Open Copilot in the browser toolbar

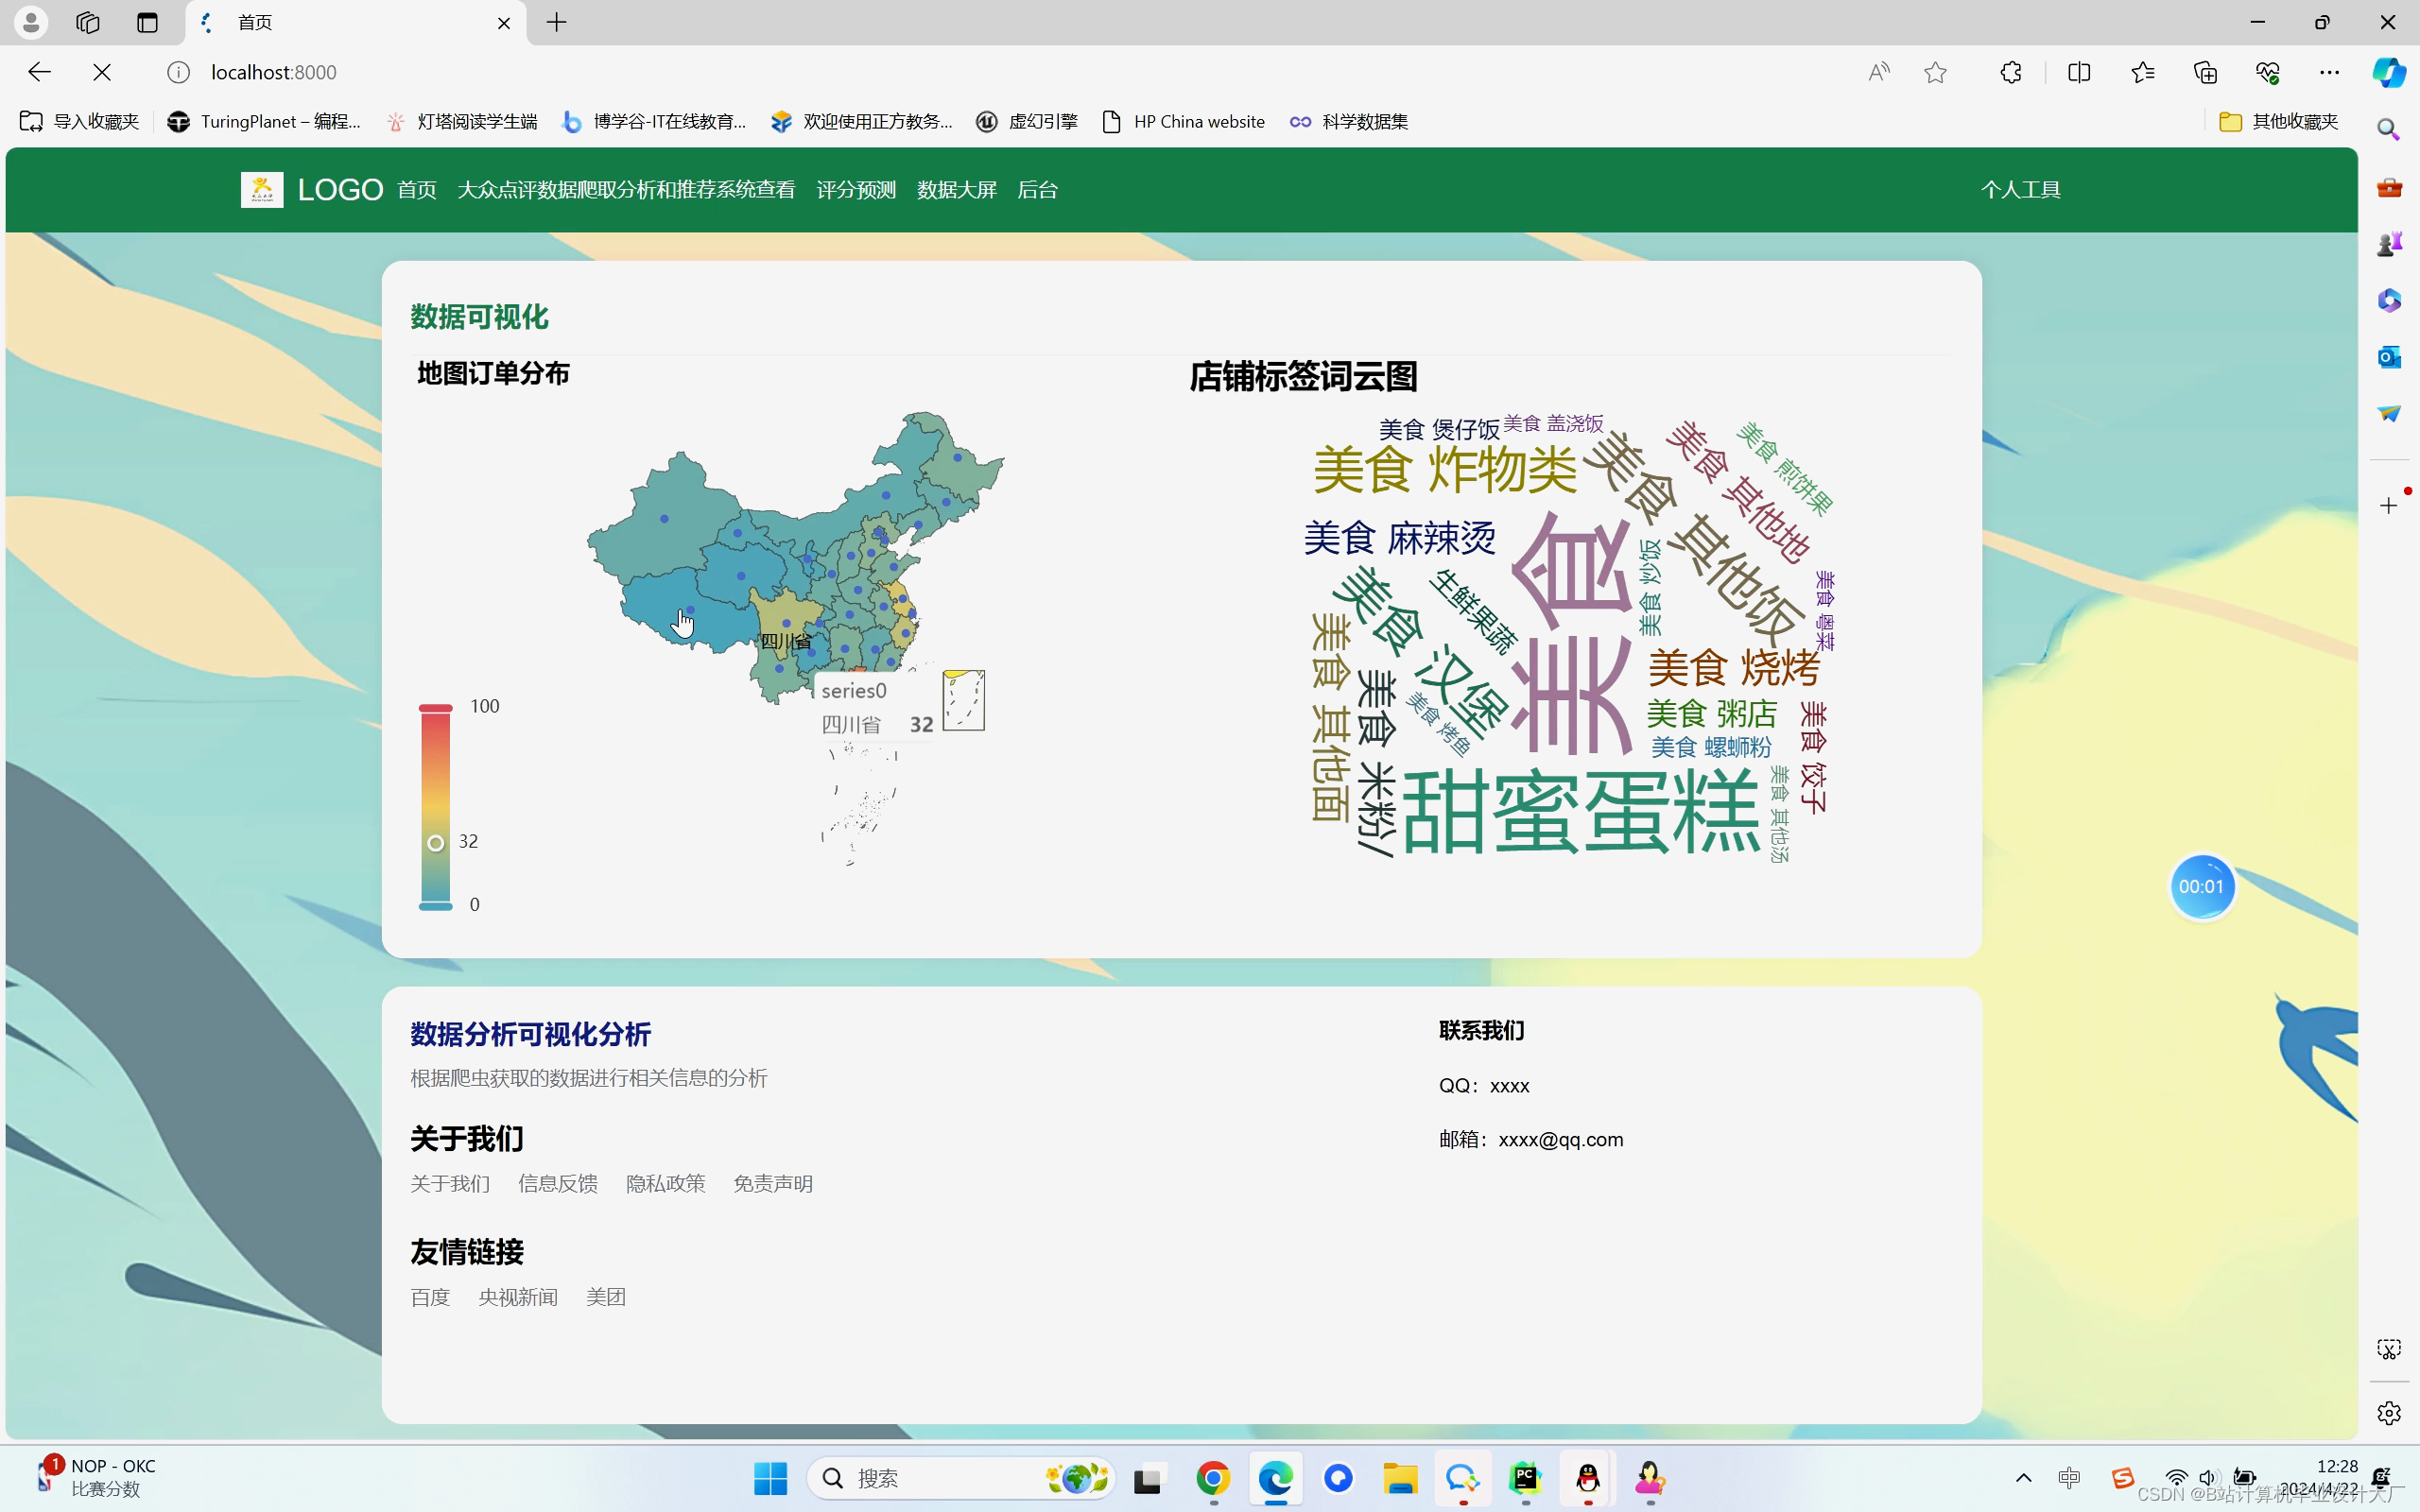(x=2389, y=72)
